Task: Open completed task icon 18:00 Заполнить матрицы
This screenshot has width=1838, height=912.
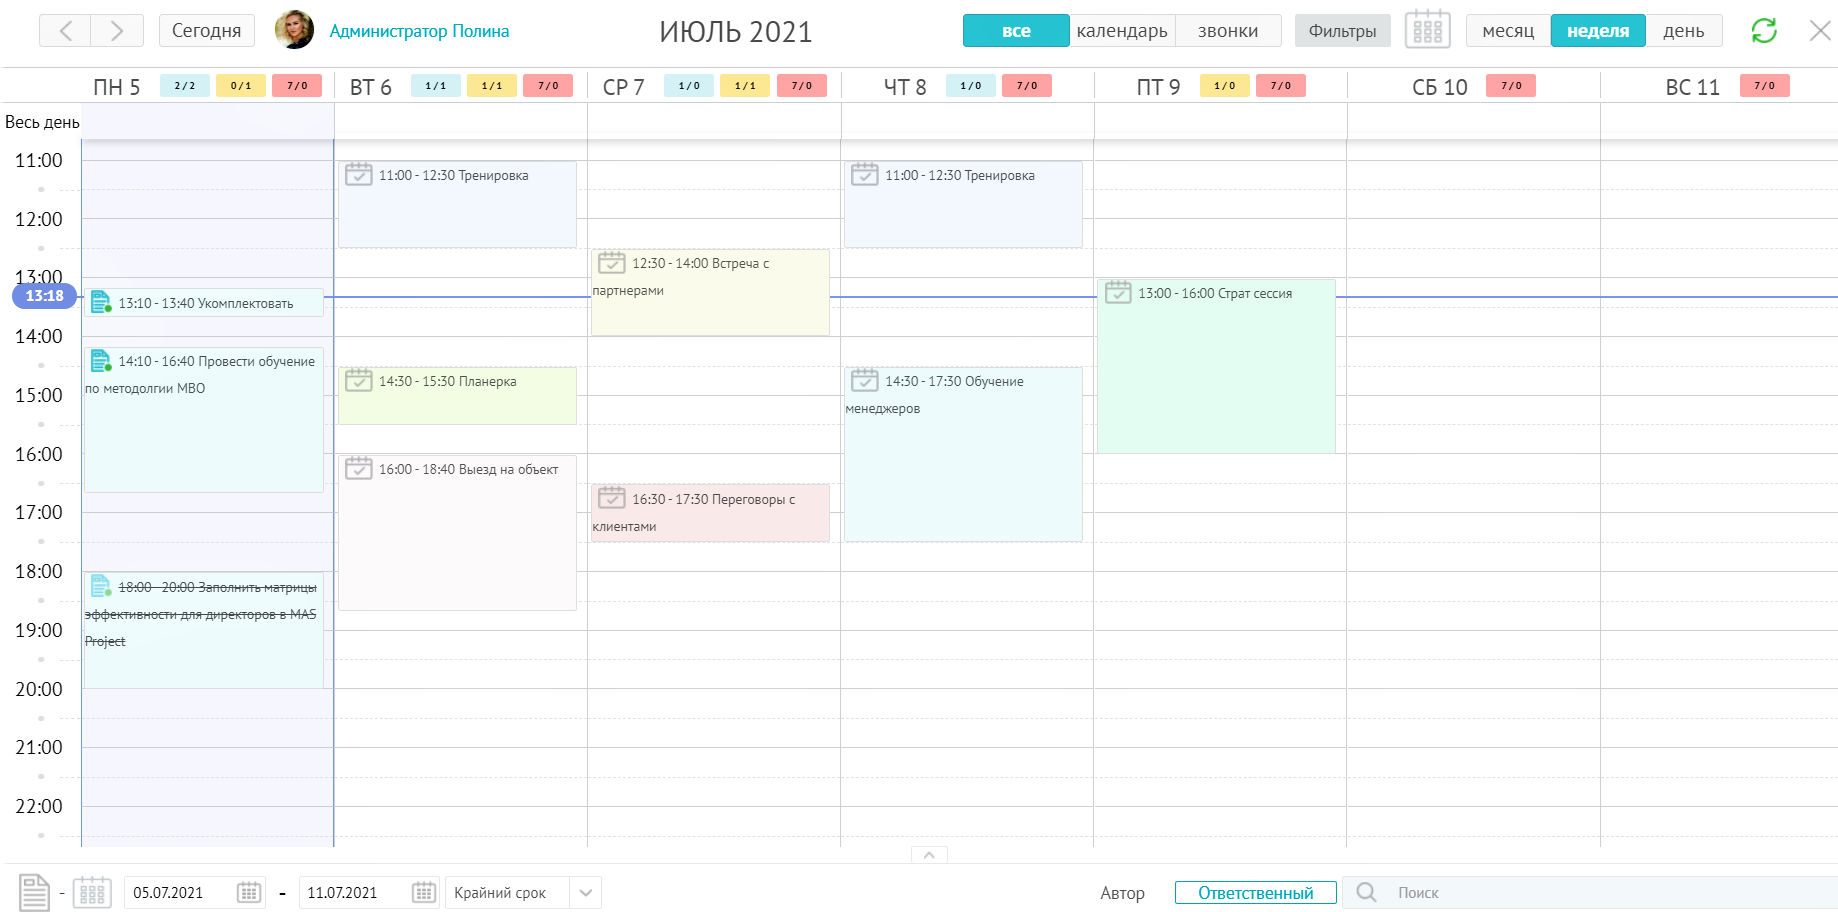Action: pyautogui.click(x=101, y=586)
